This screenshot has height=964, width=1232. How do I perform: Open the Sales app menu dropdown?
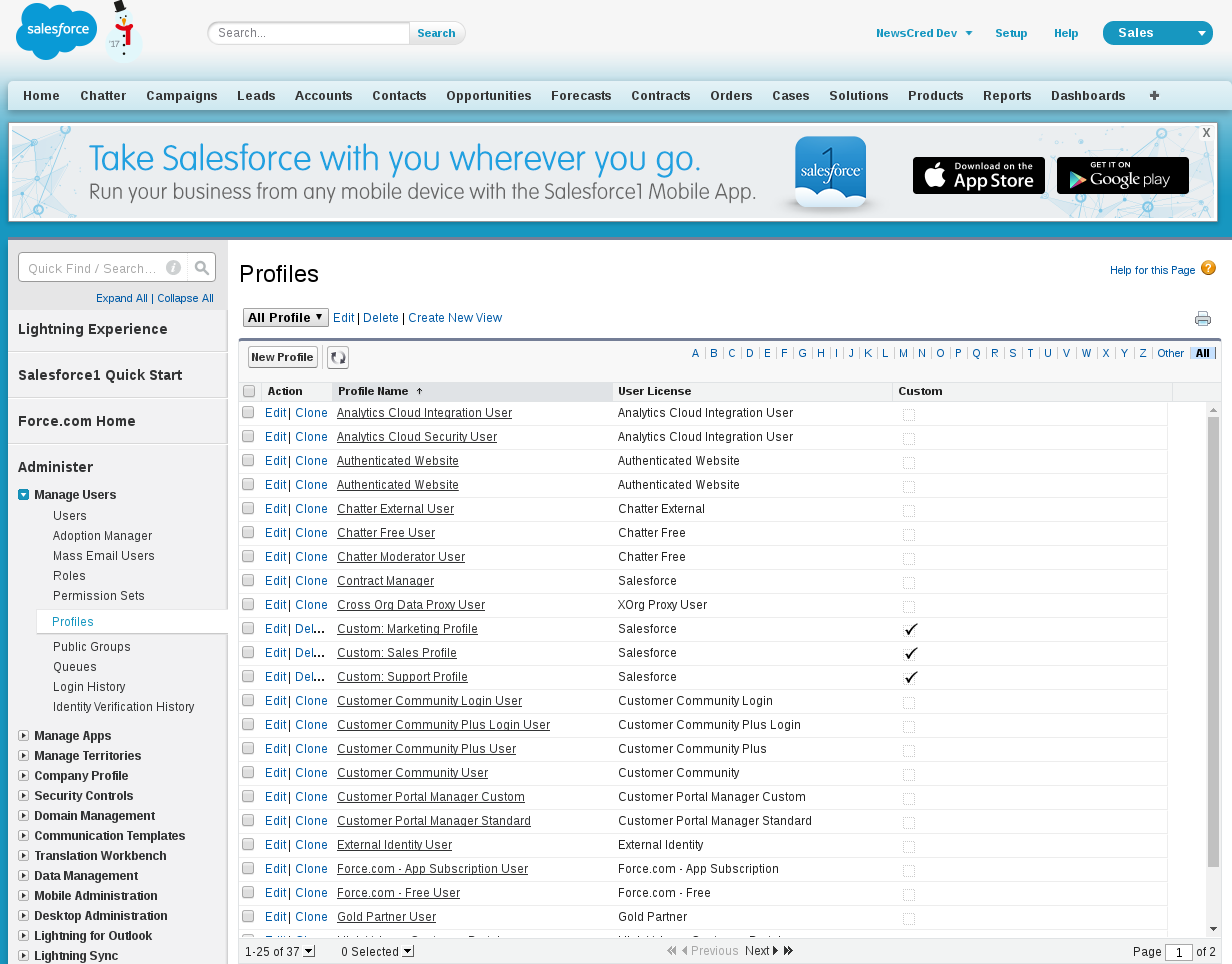[1157, 33]
